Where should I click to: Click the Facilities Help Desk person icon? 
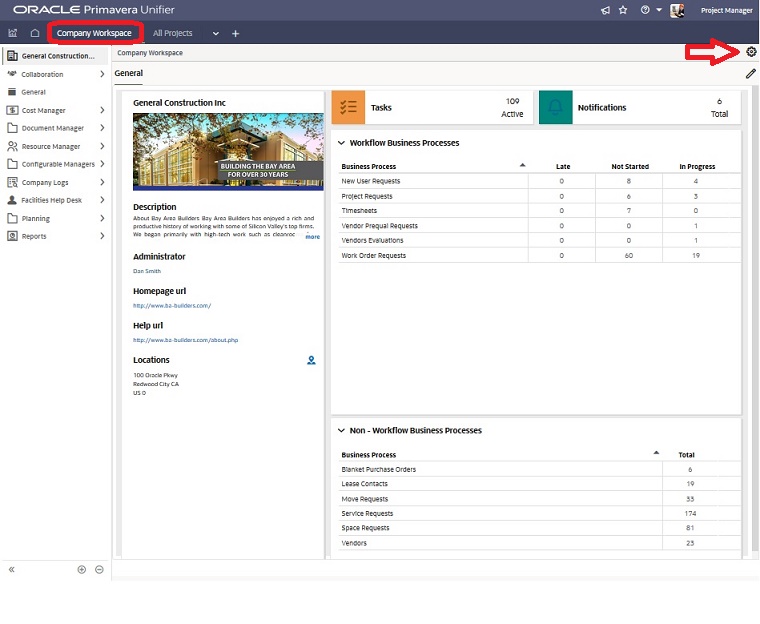point(13,200)
